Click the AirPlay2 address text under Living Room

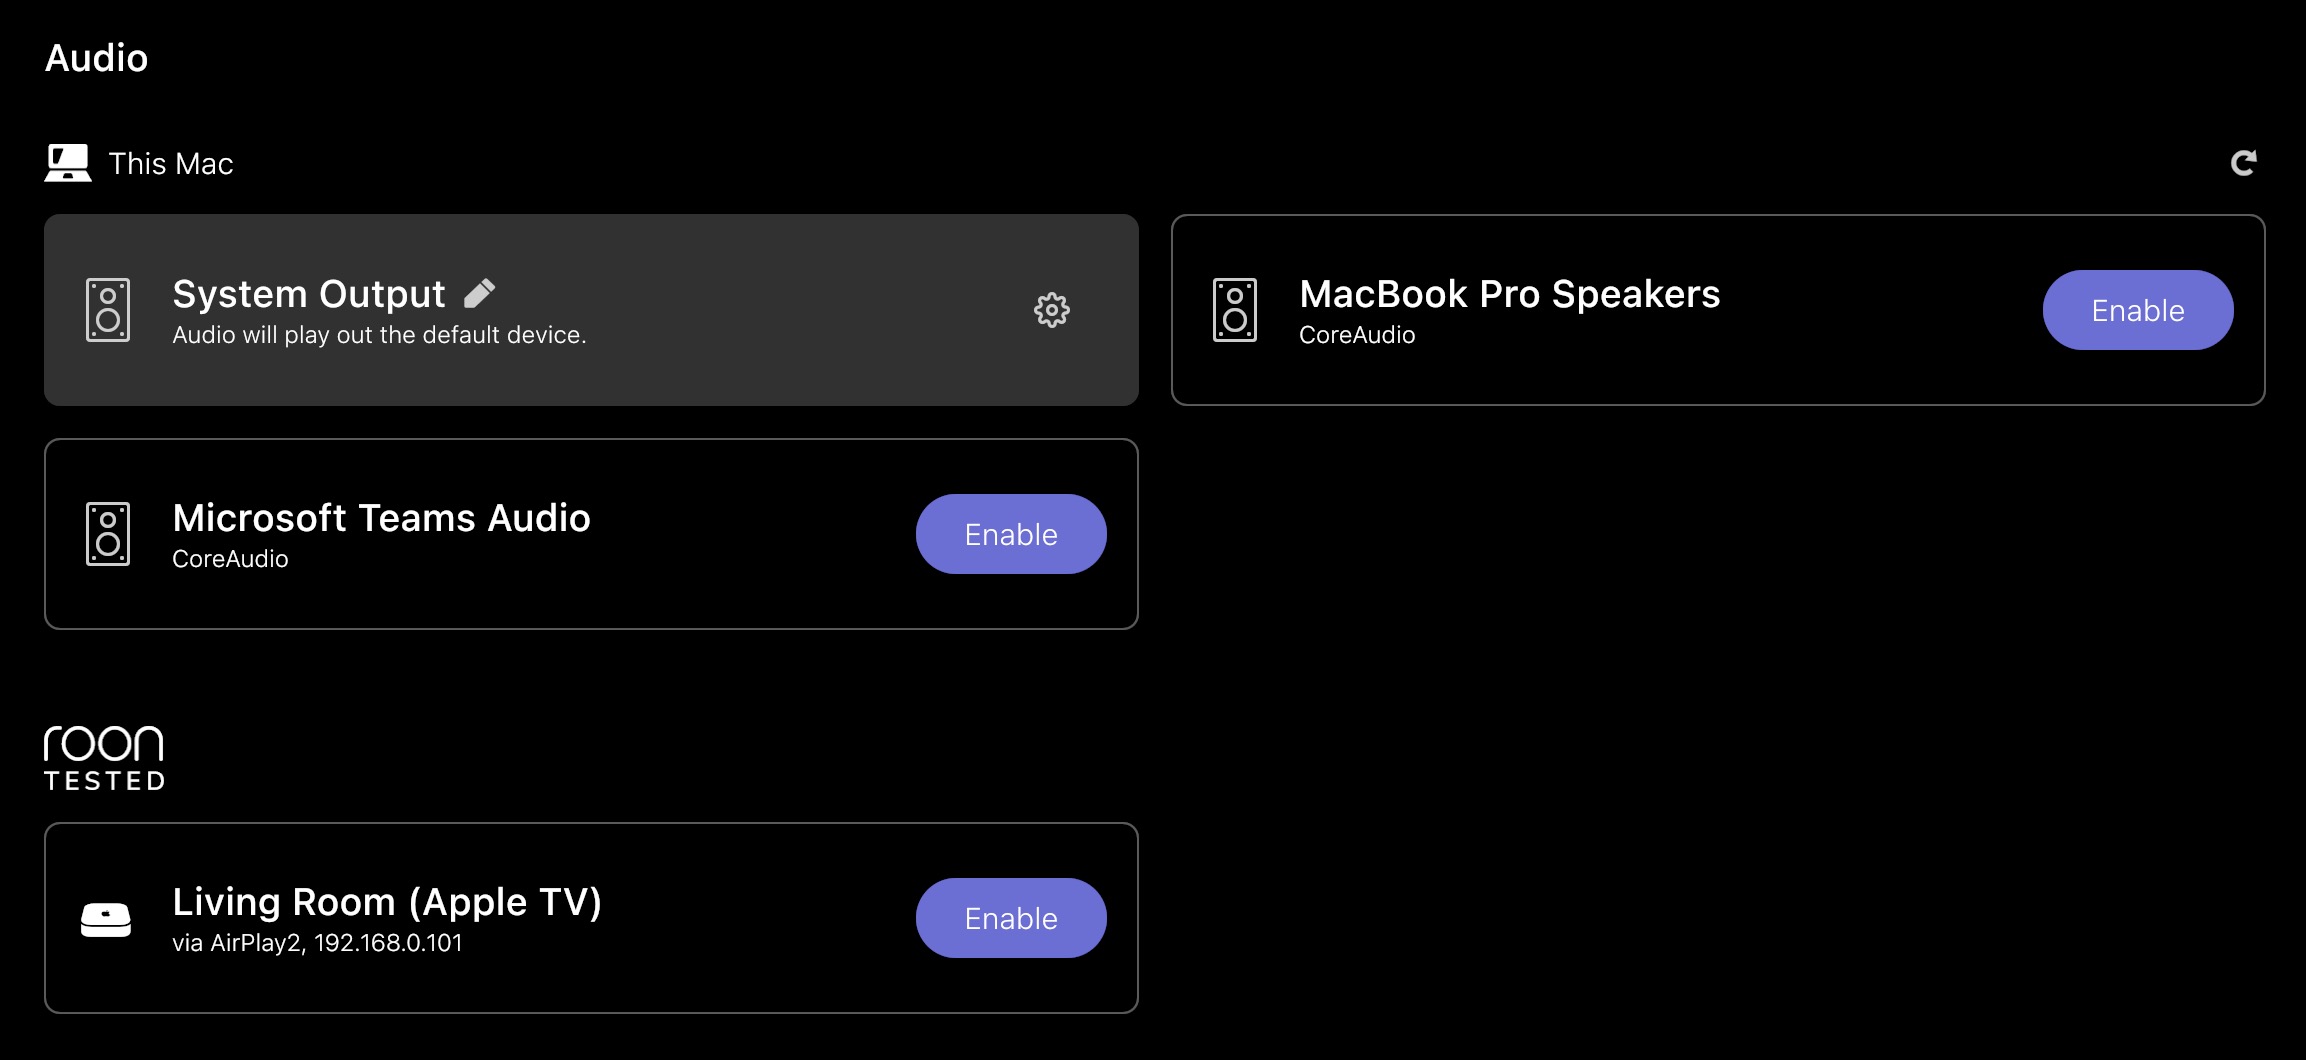pos(317,943)
